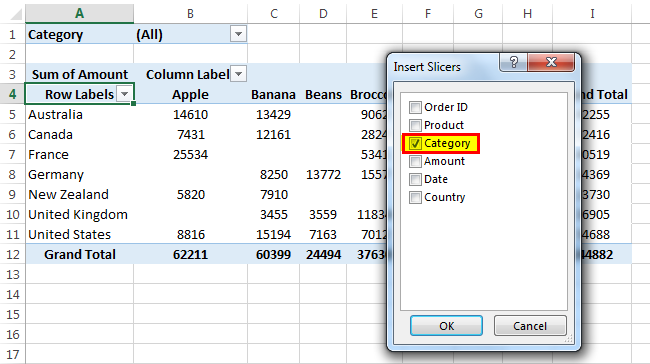
Task: Cancel the Insert Slicers dialog
Action: (x=530, y=326)
